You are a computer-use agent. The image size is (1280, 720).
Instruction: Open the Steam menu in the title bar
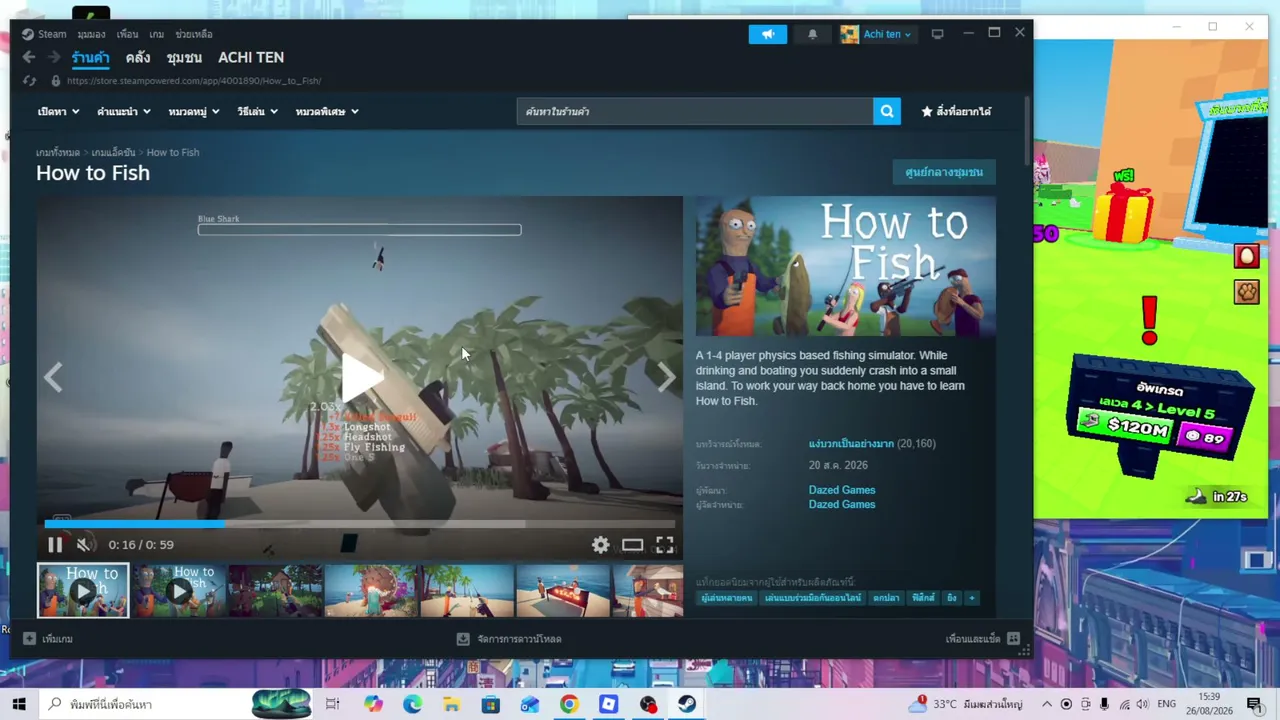pos(52,34)
